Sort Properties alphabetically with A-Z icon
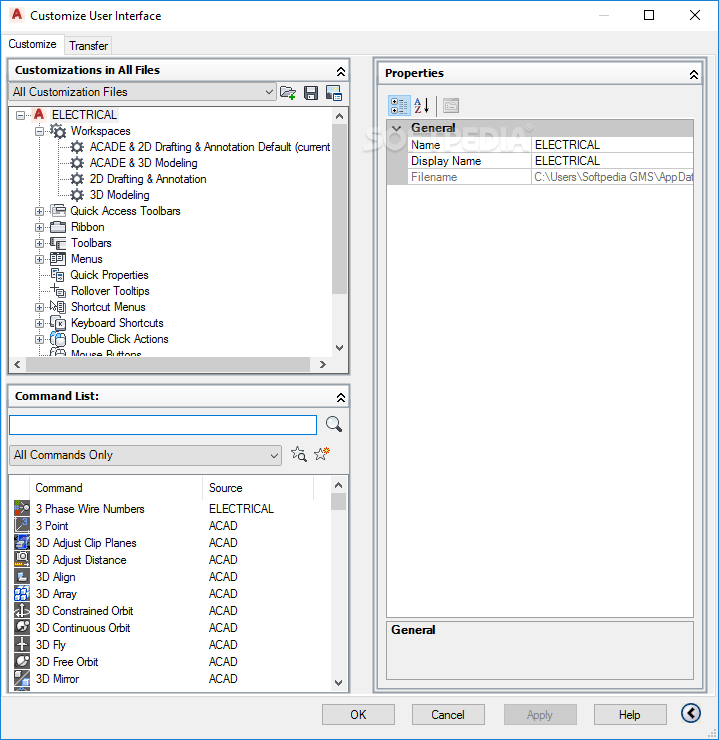Screen dimensions: 719x740 [421, 106]
